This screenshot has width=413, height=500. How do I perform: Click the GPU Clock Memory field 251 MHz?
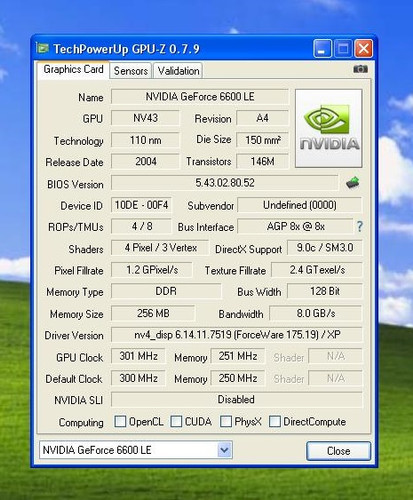click(238, 356)
